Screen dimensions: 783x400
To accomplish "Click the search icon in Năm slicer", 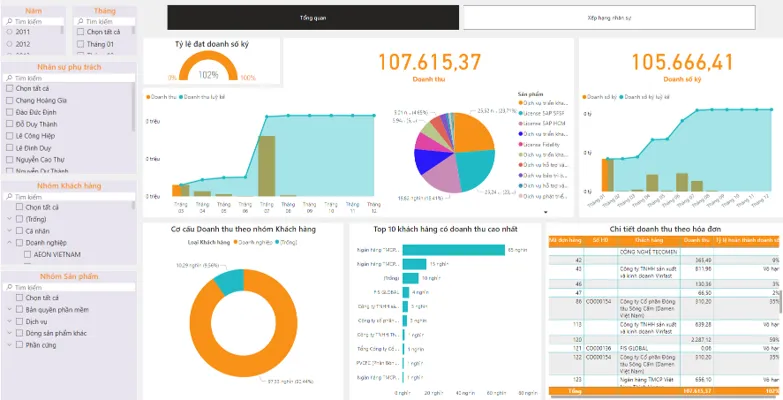I will pyautogui.click(x=9, y=21).
